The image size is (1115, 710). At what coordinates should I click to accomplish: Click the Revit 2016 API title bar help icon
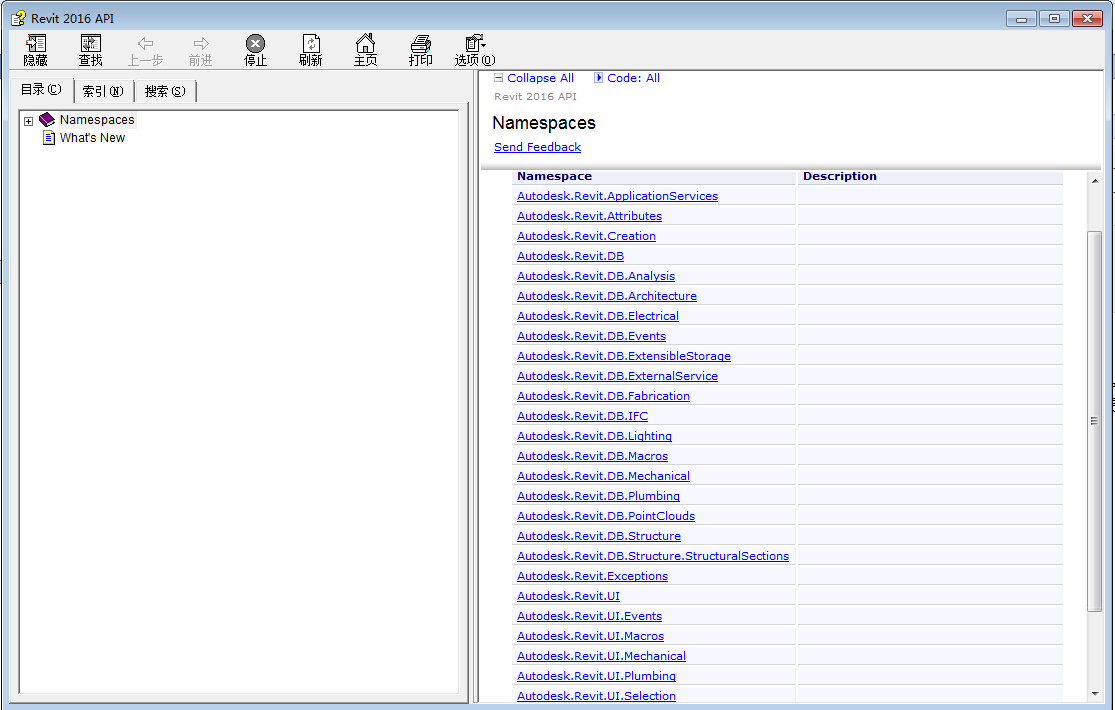(x=18, y=18)
